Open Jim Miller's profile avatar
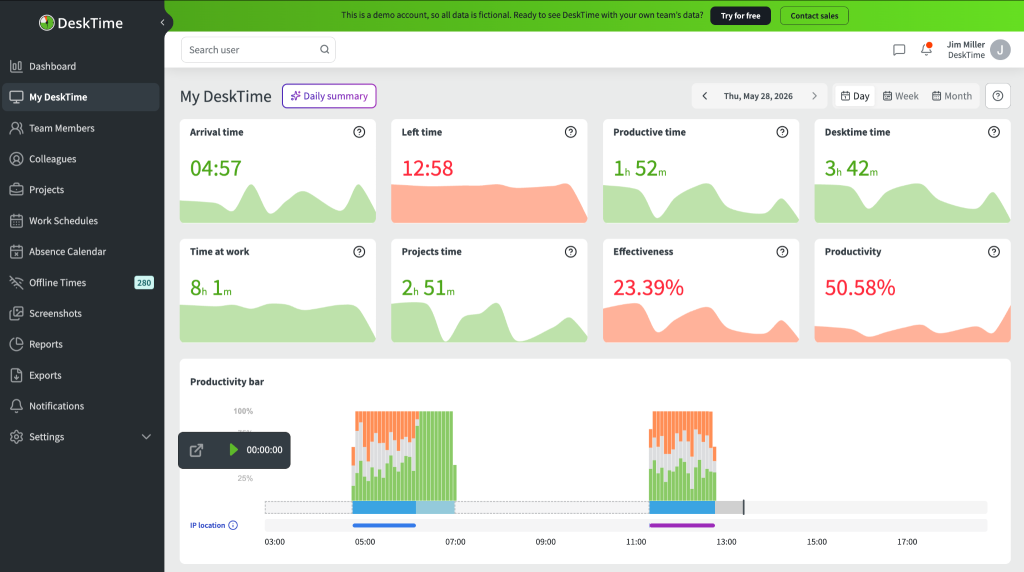 coord(1000,50)
